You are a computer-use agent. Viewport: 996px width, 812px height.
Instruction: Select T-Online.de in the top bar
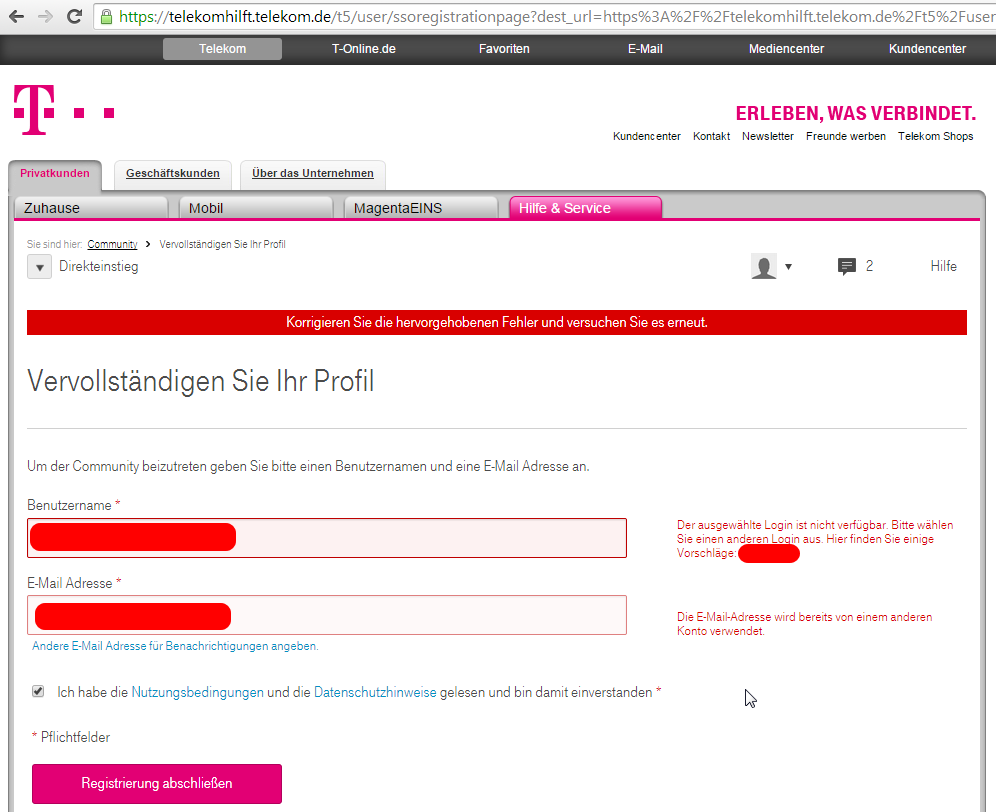tap(363, 47)
